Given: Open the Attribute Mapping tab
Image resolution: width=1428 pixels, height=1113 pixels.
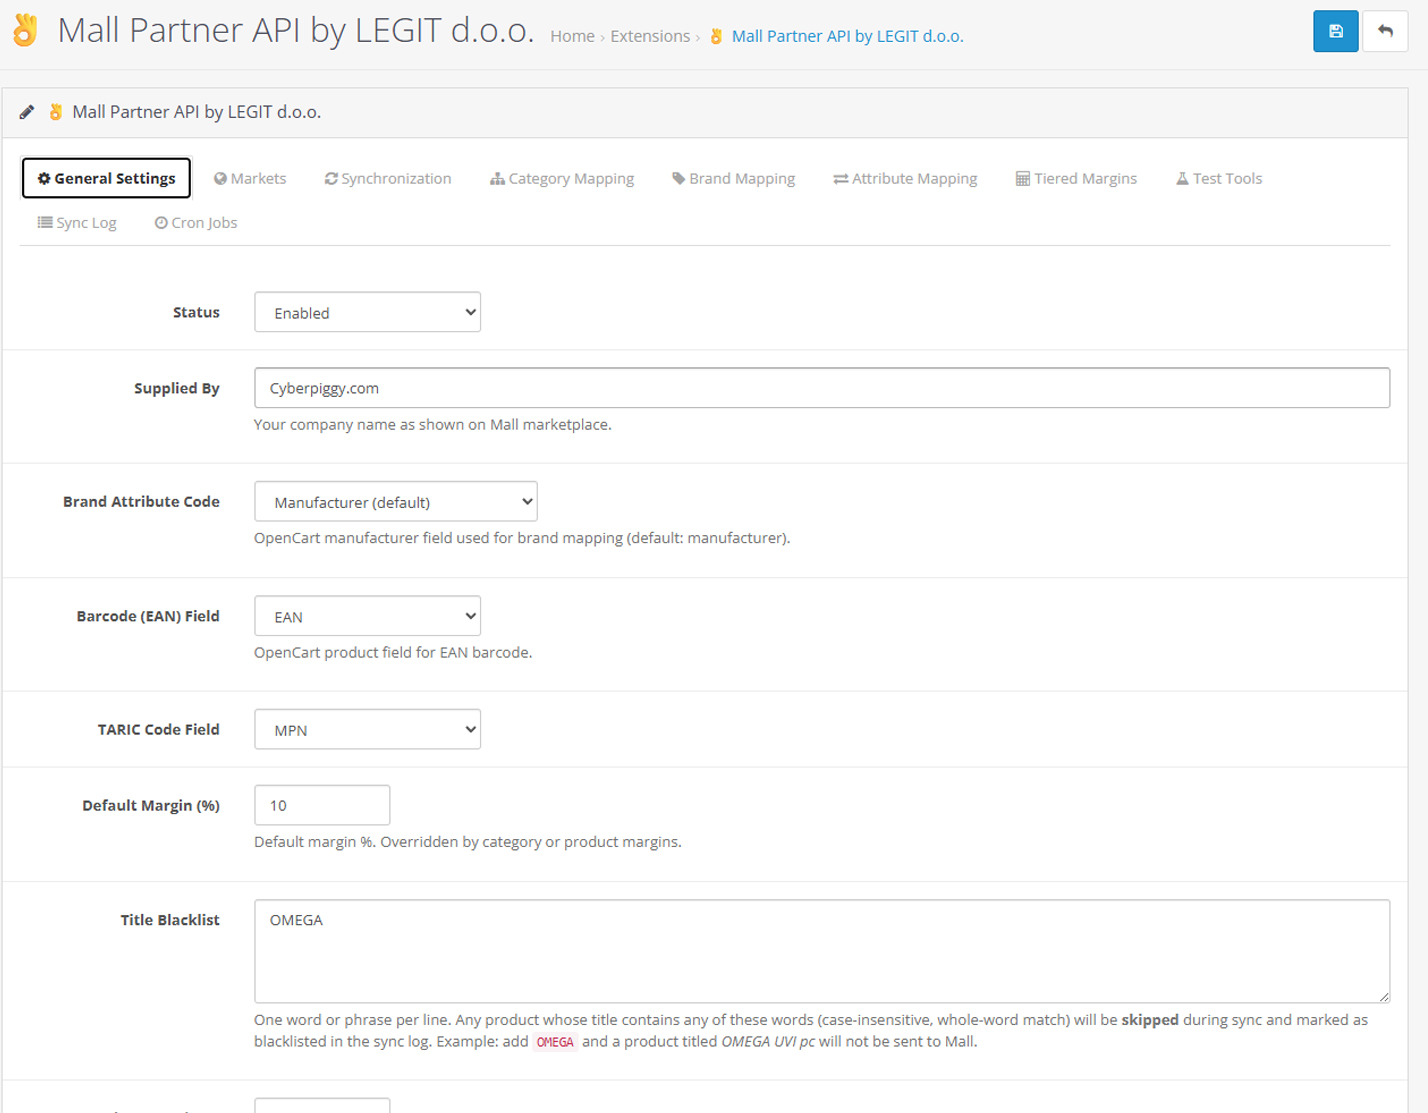Looking at the screenshot, I should coord(905,178).
